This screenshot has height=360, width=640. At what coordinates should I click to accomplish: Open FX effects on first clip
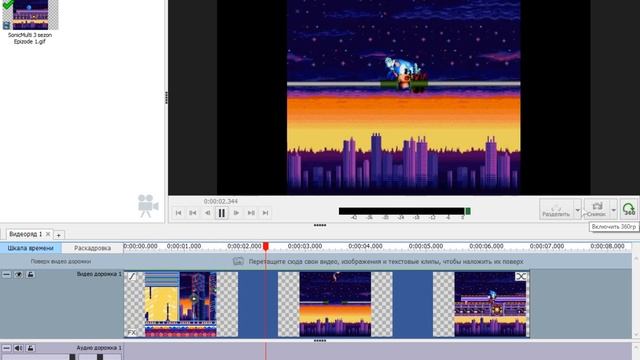(132, 333)
